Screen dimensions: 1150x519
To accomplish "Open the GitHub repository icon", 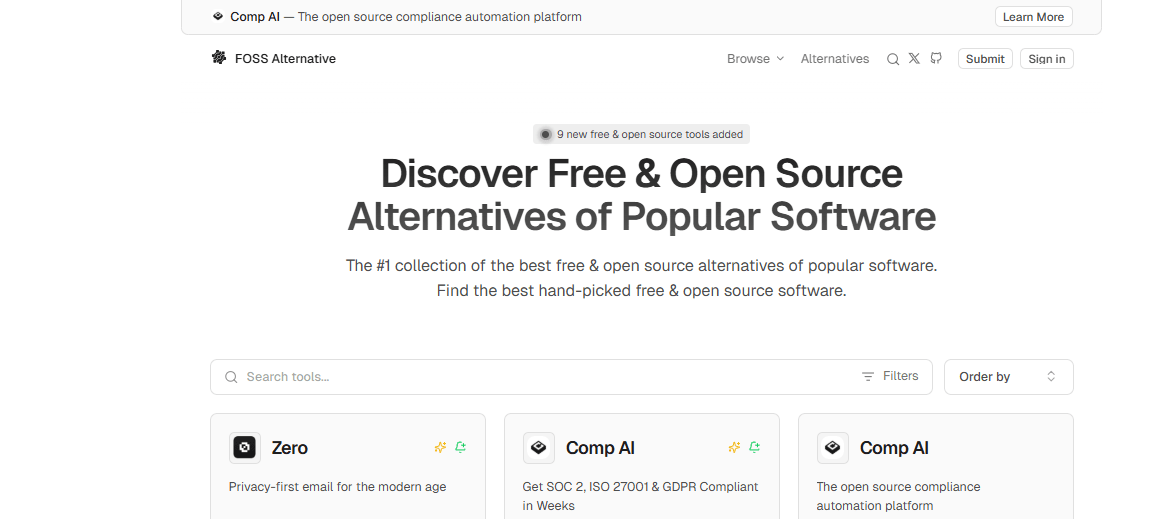I will [936, 59].
